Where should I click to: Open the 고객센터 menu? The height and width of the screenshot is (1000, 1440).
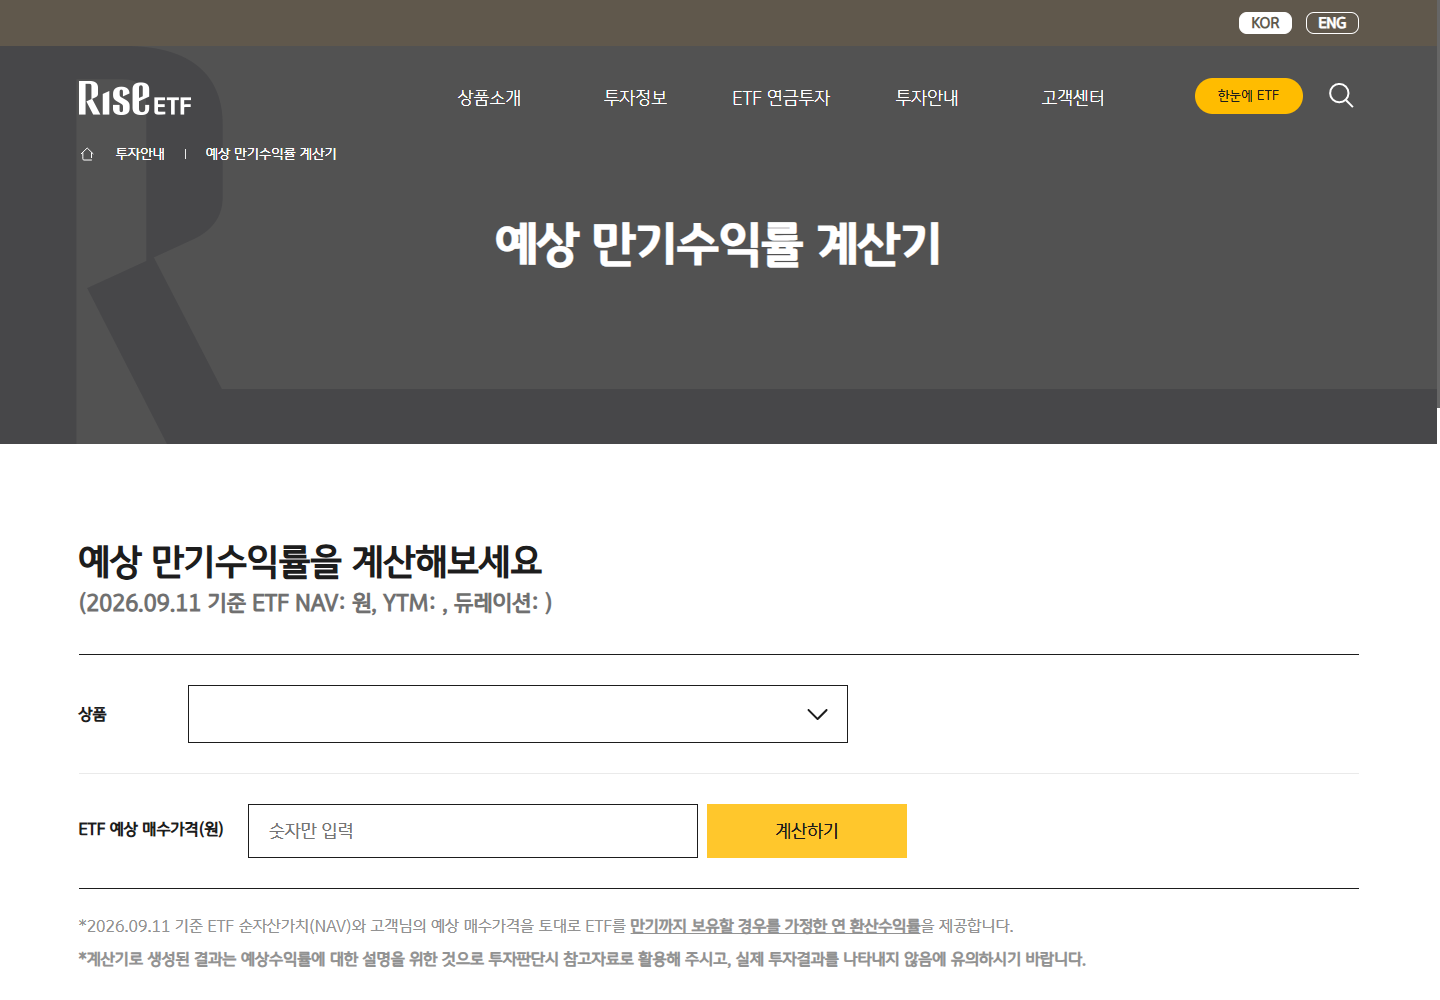1073,98
